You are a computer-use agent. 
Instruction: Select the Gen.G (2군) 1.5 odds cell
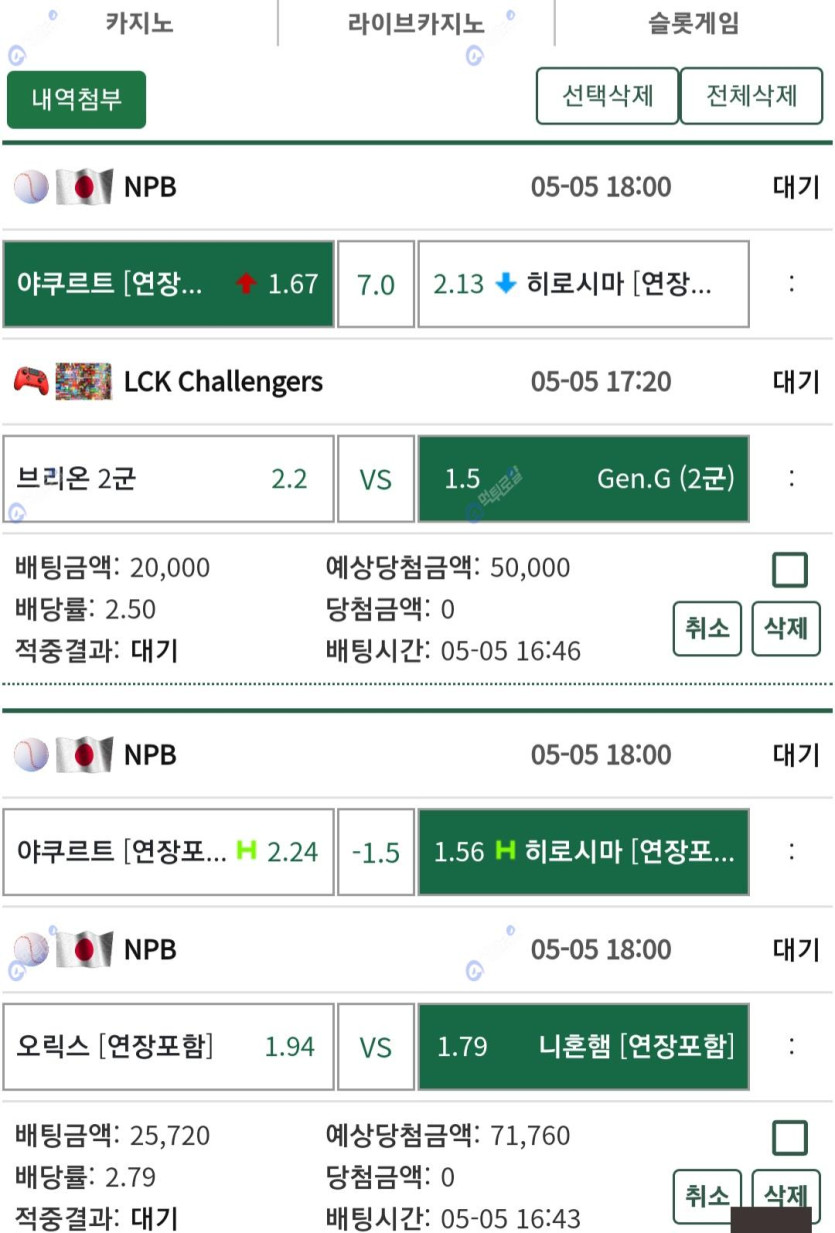(583, 479)
